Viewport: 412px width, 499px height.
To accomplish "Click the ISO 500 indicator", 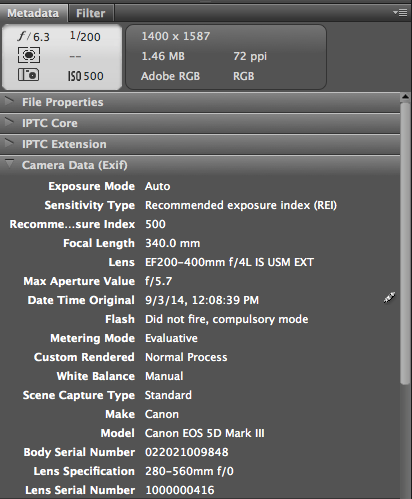I will (86, 76).
